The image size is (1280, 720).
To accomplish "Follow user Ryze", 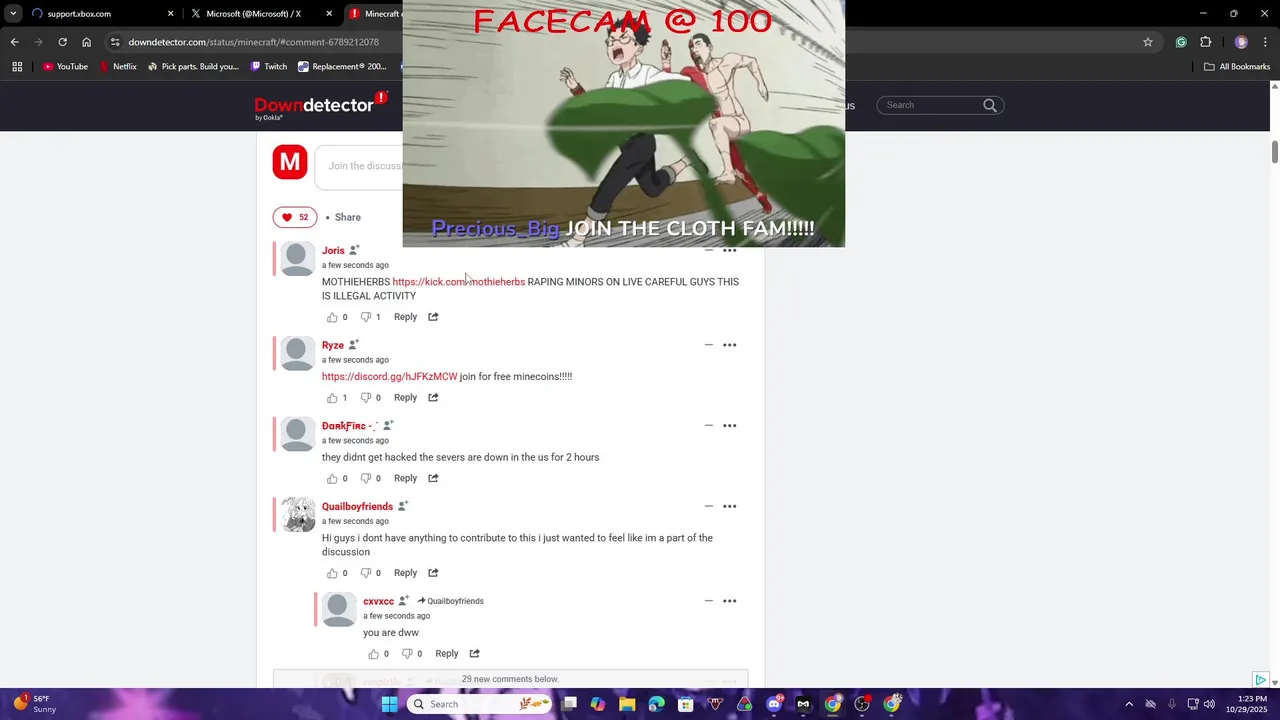I will click(353, 345).
